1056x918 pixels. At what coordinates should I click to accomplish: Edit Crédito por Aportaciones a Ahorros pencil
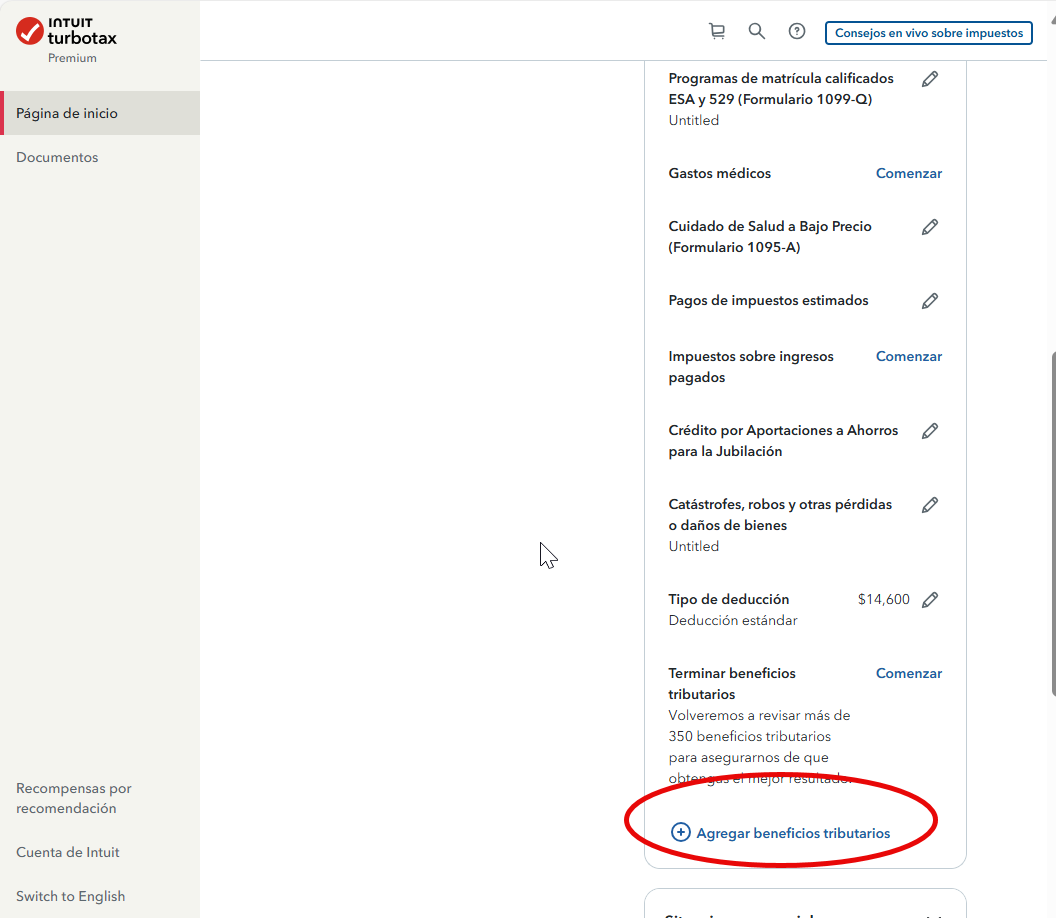pyautogui.click(x=930, y=431)
